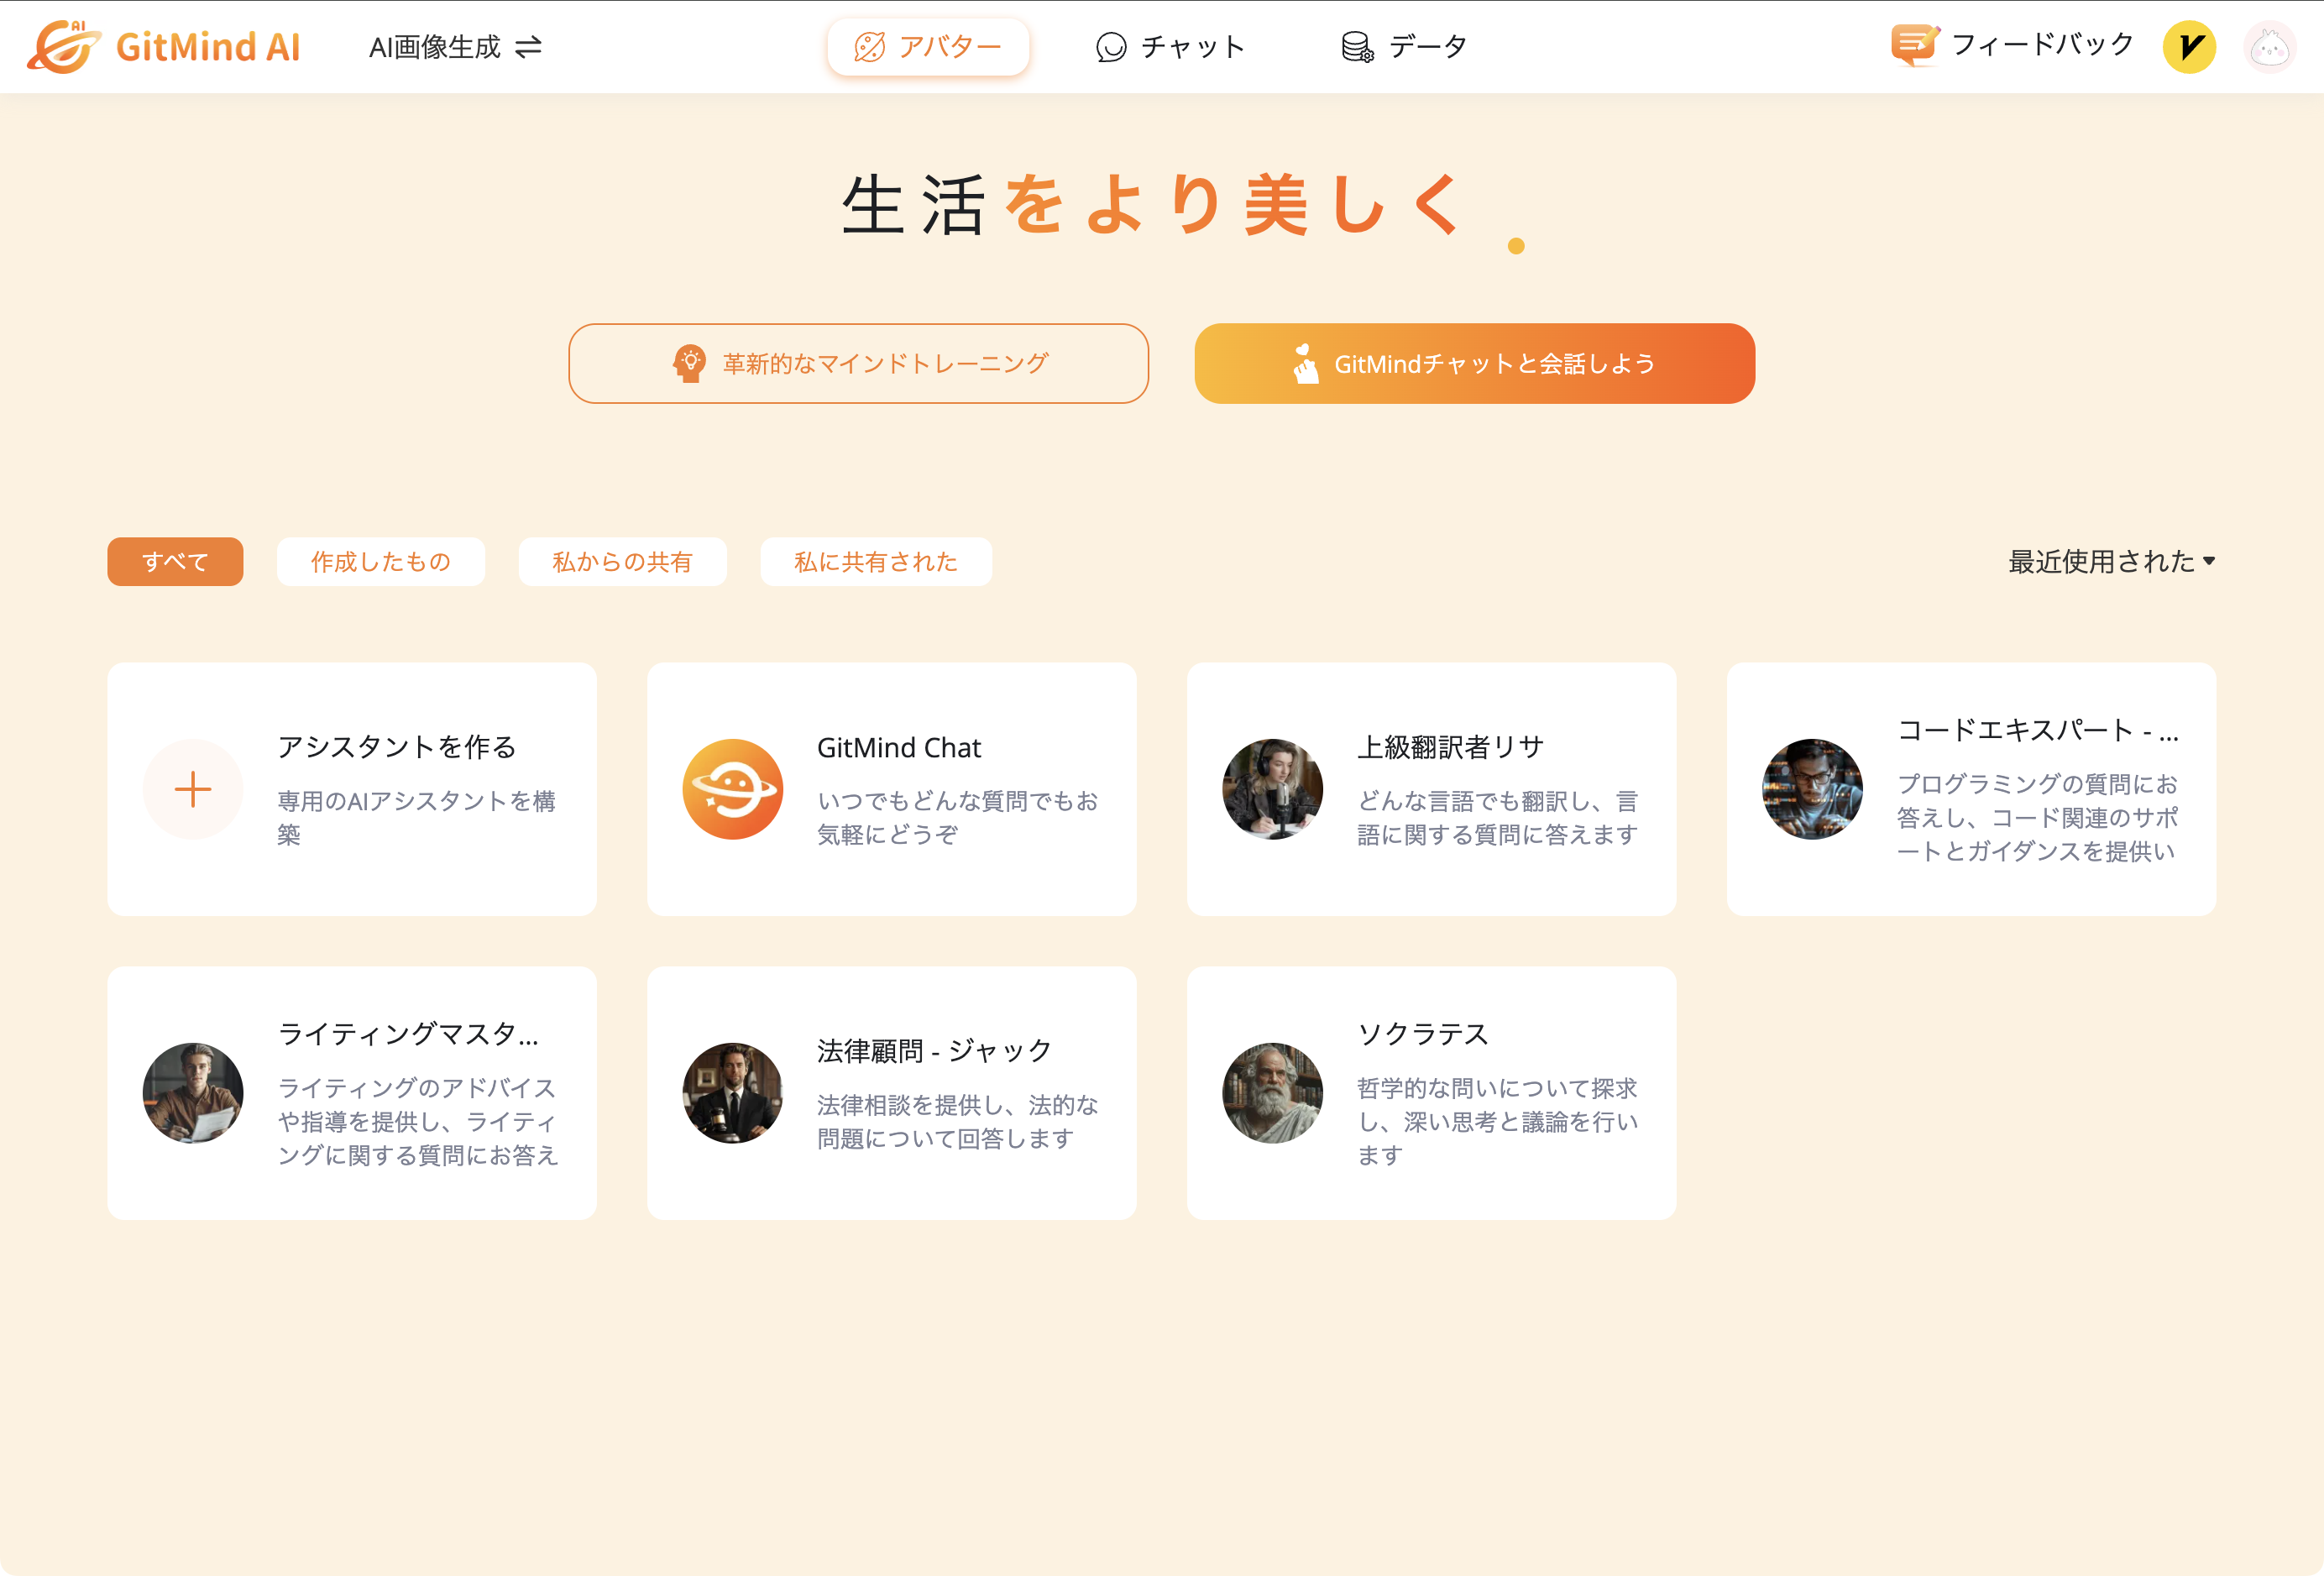Open the 法律顧問 - ジャック card title
The height and width of the screenshot is (1576, 2324).
tap(935, 1050)
